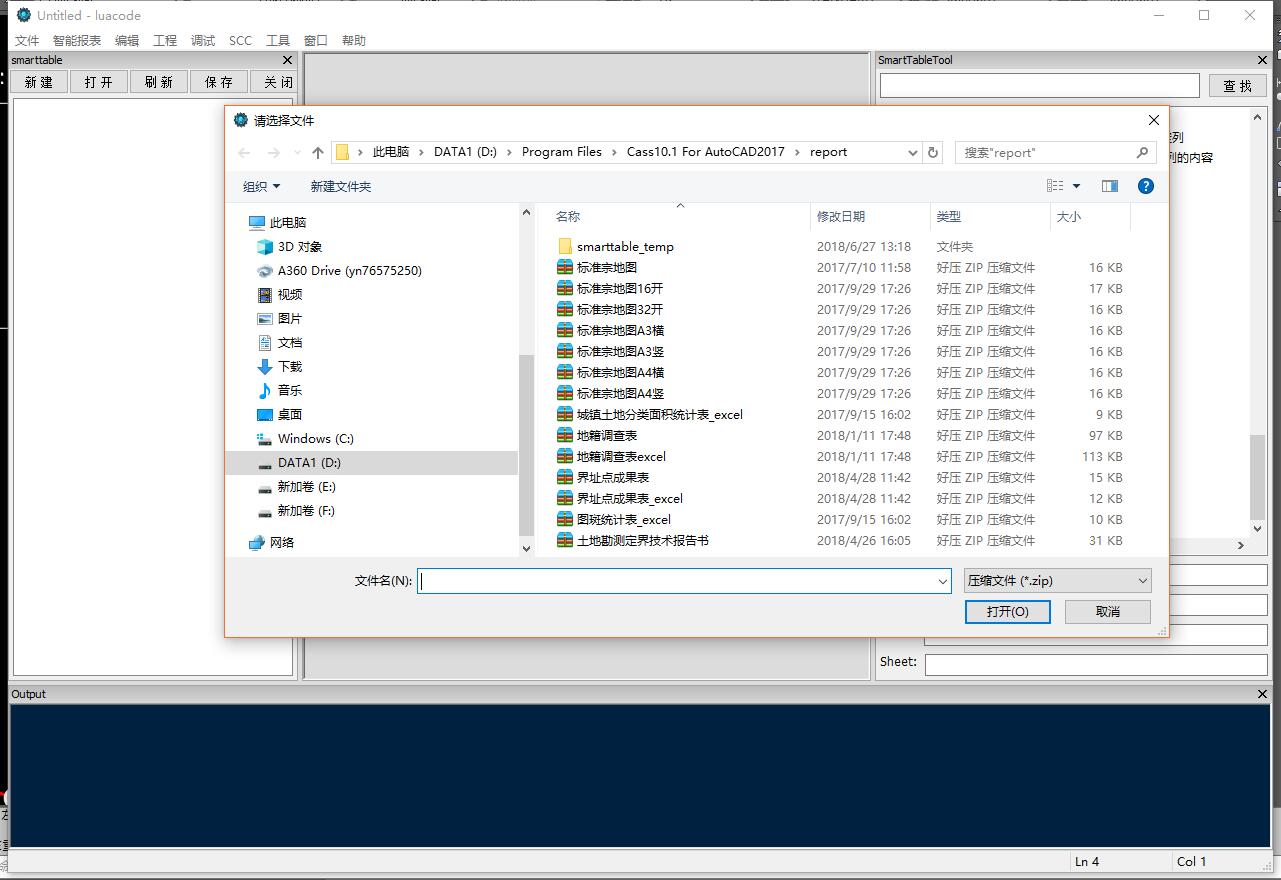Image resolution: width=1281 pixels, height=880 pixels.
Task: Open the 智能报表 menu
Action: point(77,40)
